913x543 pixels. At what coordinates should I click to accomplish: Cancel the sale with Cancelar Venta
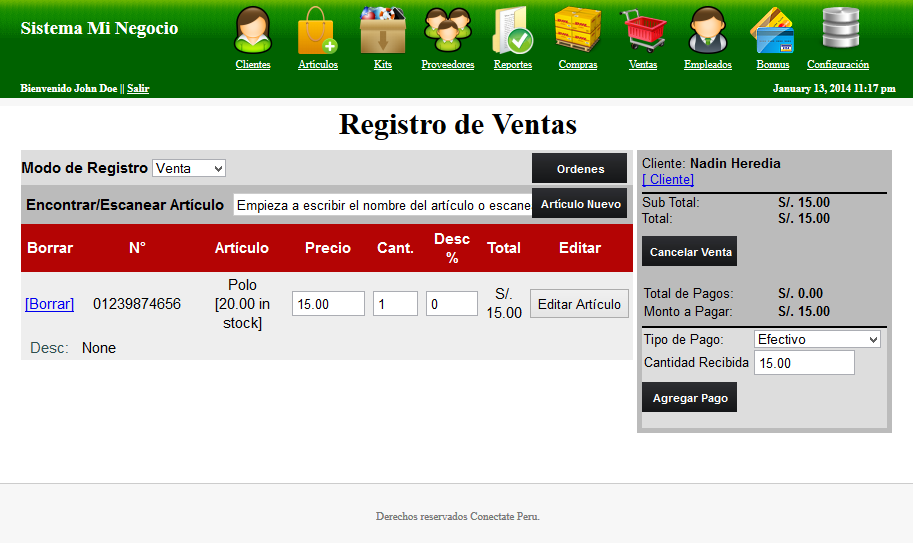pyautogui.click(x=689, y=251)
